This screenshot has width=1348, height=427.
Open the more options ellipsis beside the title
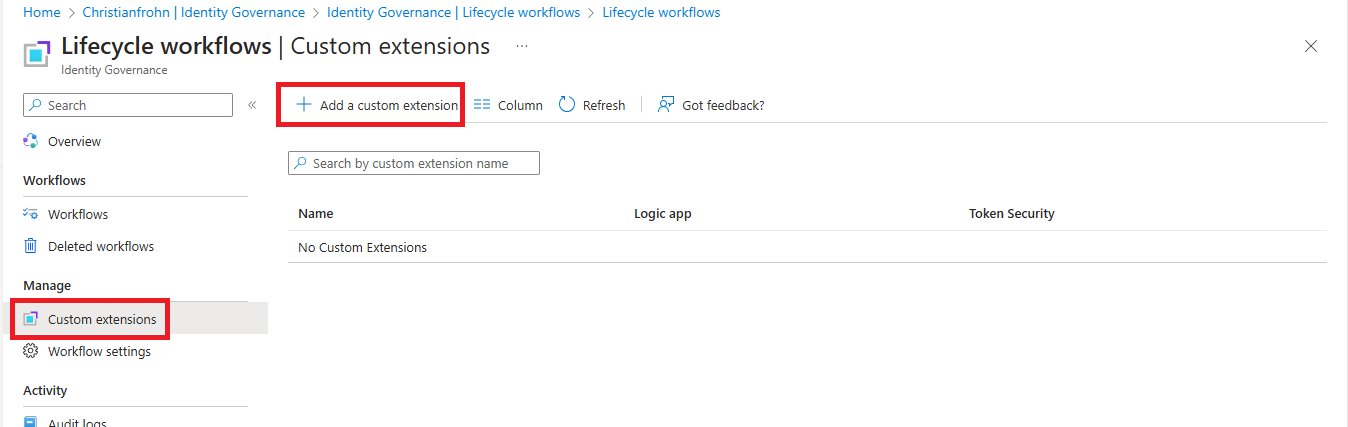pos(522,46)
